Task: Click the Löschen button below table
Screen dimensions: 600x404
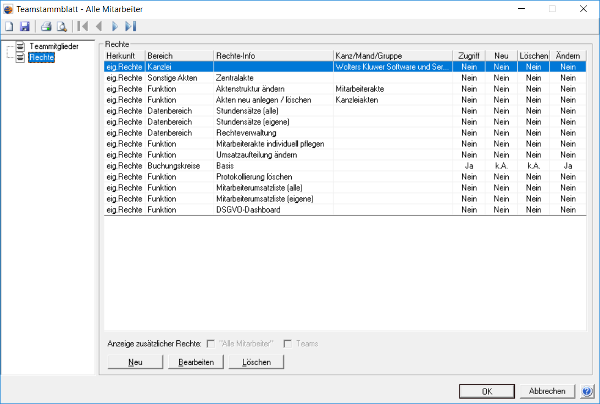Action: pos(256,362)
